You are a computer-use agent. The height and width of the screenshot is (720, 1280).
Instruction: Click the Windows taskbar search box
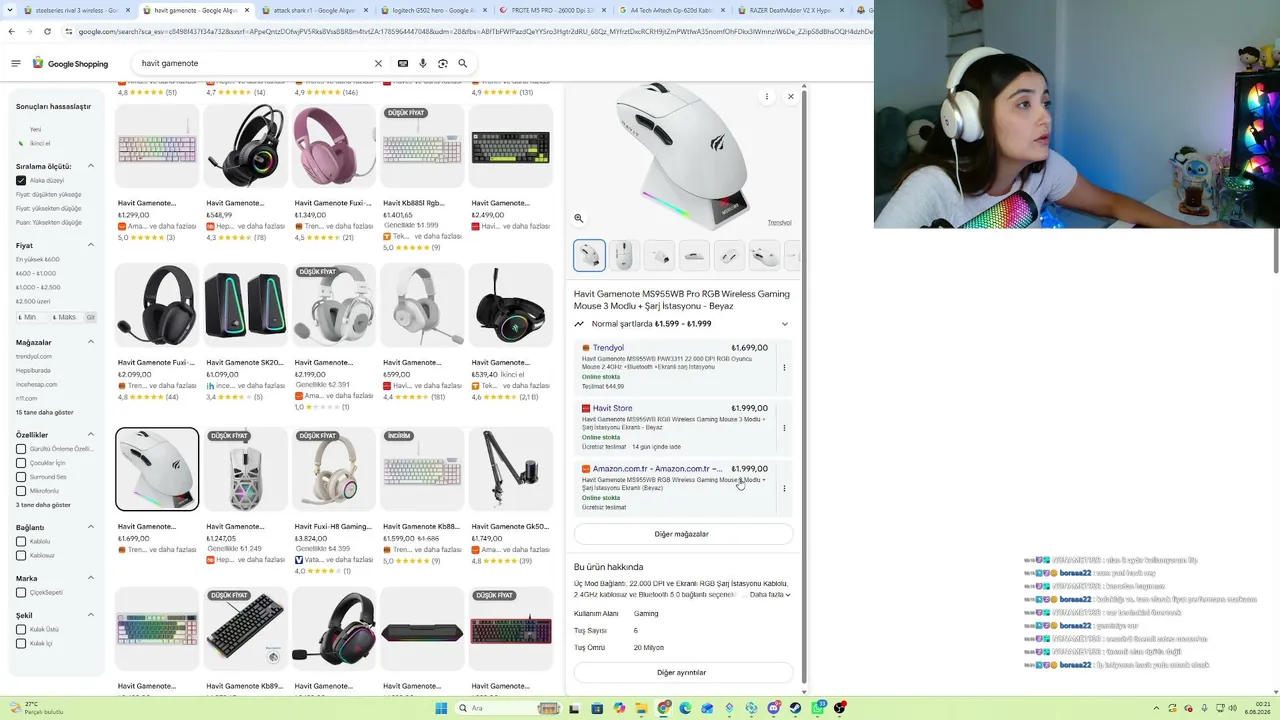[x=508, y=708]
